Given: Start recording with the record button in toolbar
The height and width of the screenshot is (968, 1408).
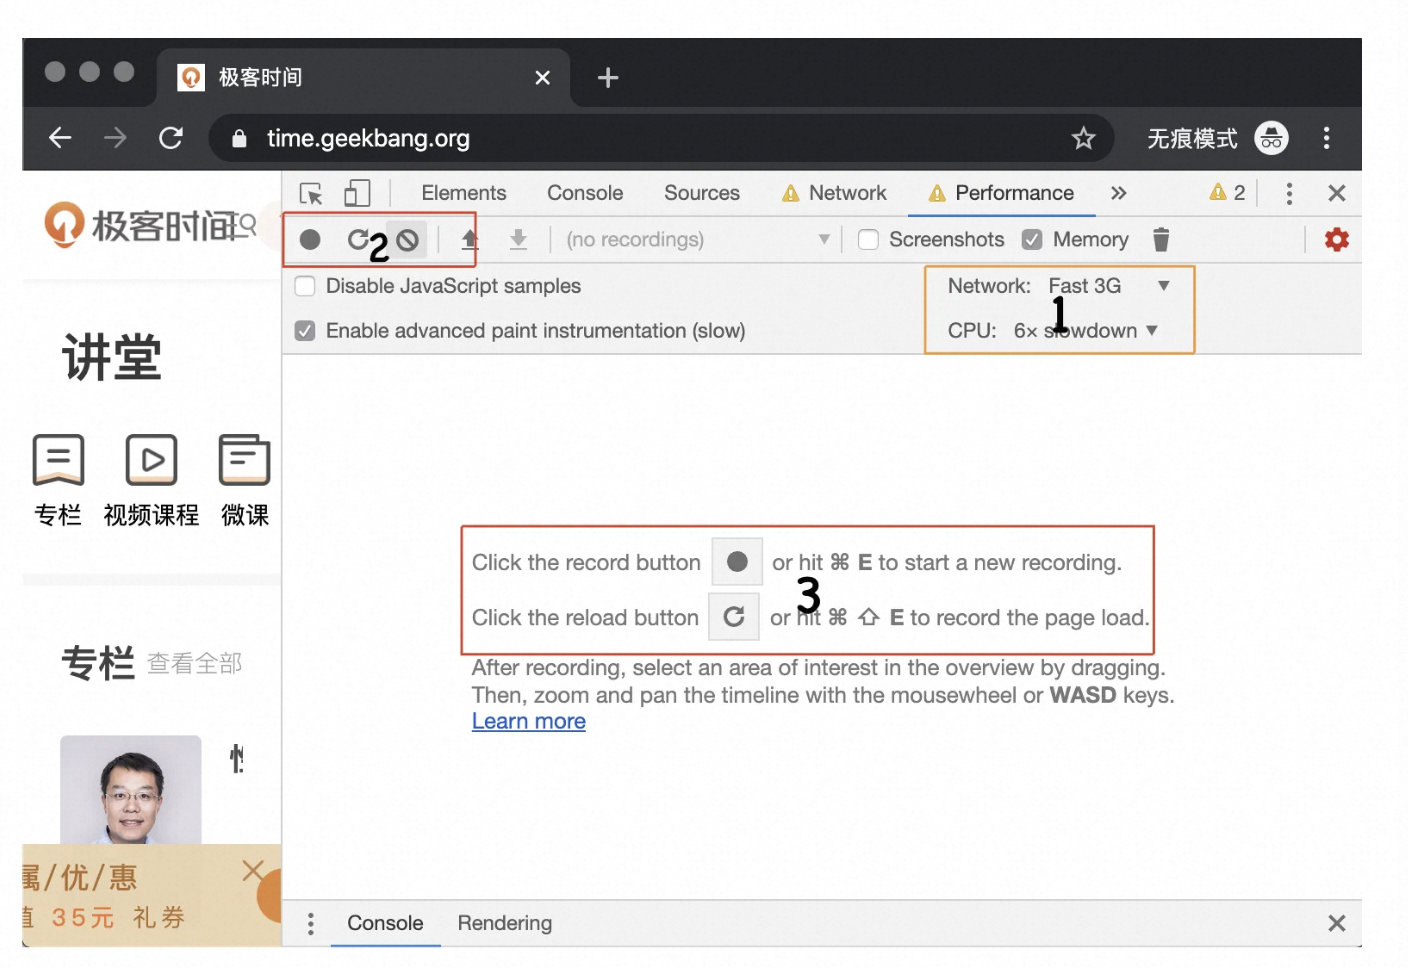Looking at the screenshot, I should click(310, 240).
